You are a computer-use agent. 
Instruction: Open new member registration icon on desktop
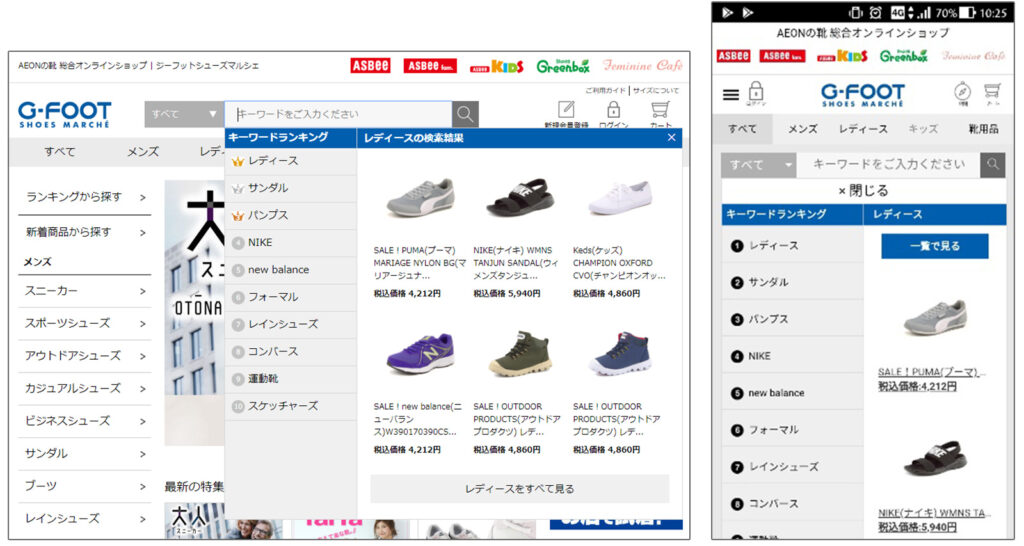[566, 109]
